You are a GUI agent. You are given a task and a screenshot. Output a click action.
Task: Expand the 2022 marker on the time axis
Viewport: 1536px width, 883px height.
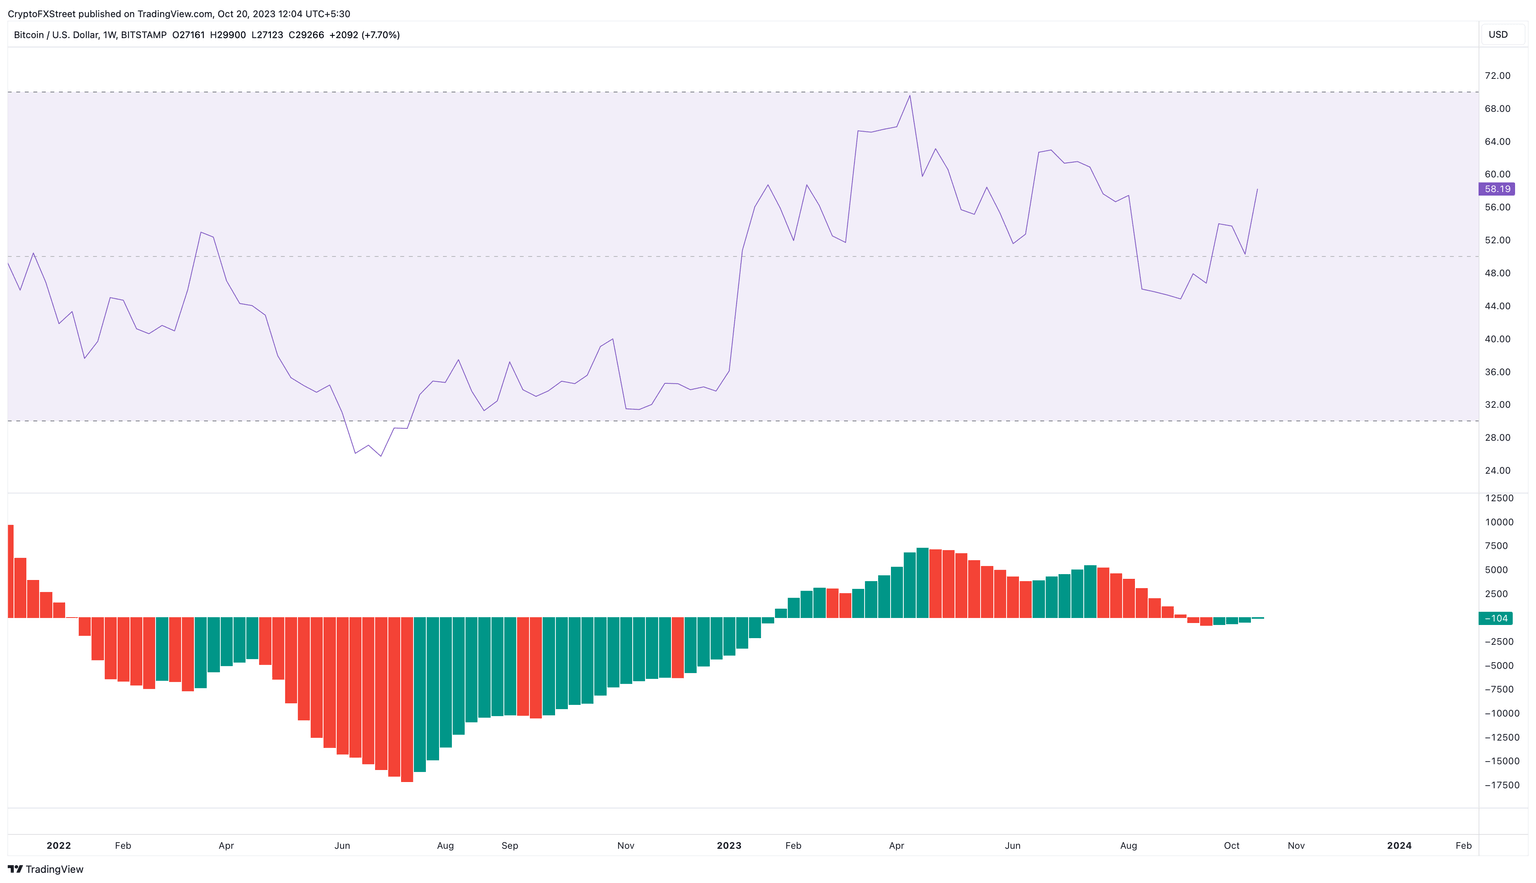click(x=59, y=845)
